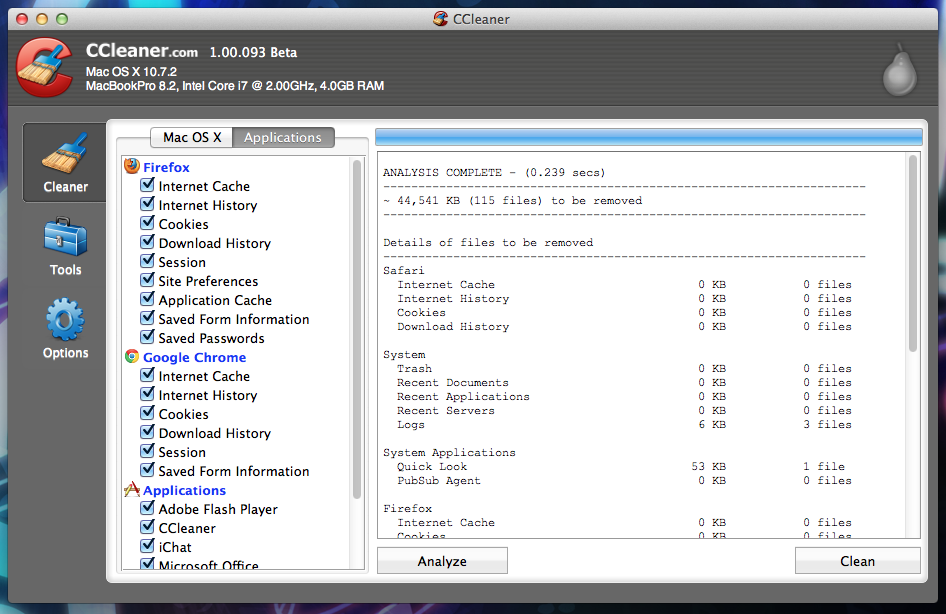
Task: Click the System heading in results
Action: click(404, 355)
